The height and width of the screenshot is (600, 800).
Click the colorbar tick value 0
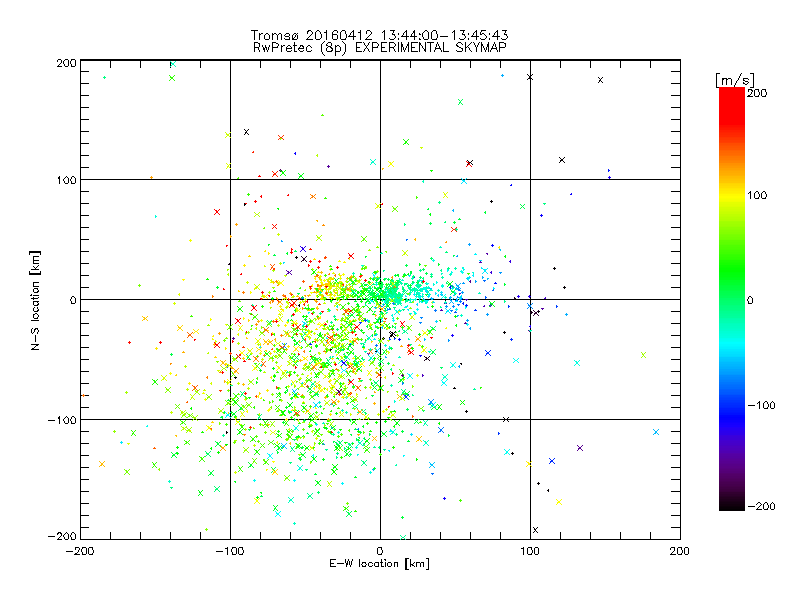click(x=750, y=300)
